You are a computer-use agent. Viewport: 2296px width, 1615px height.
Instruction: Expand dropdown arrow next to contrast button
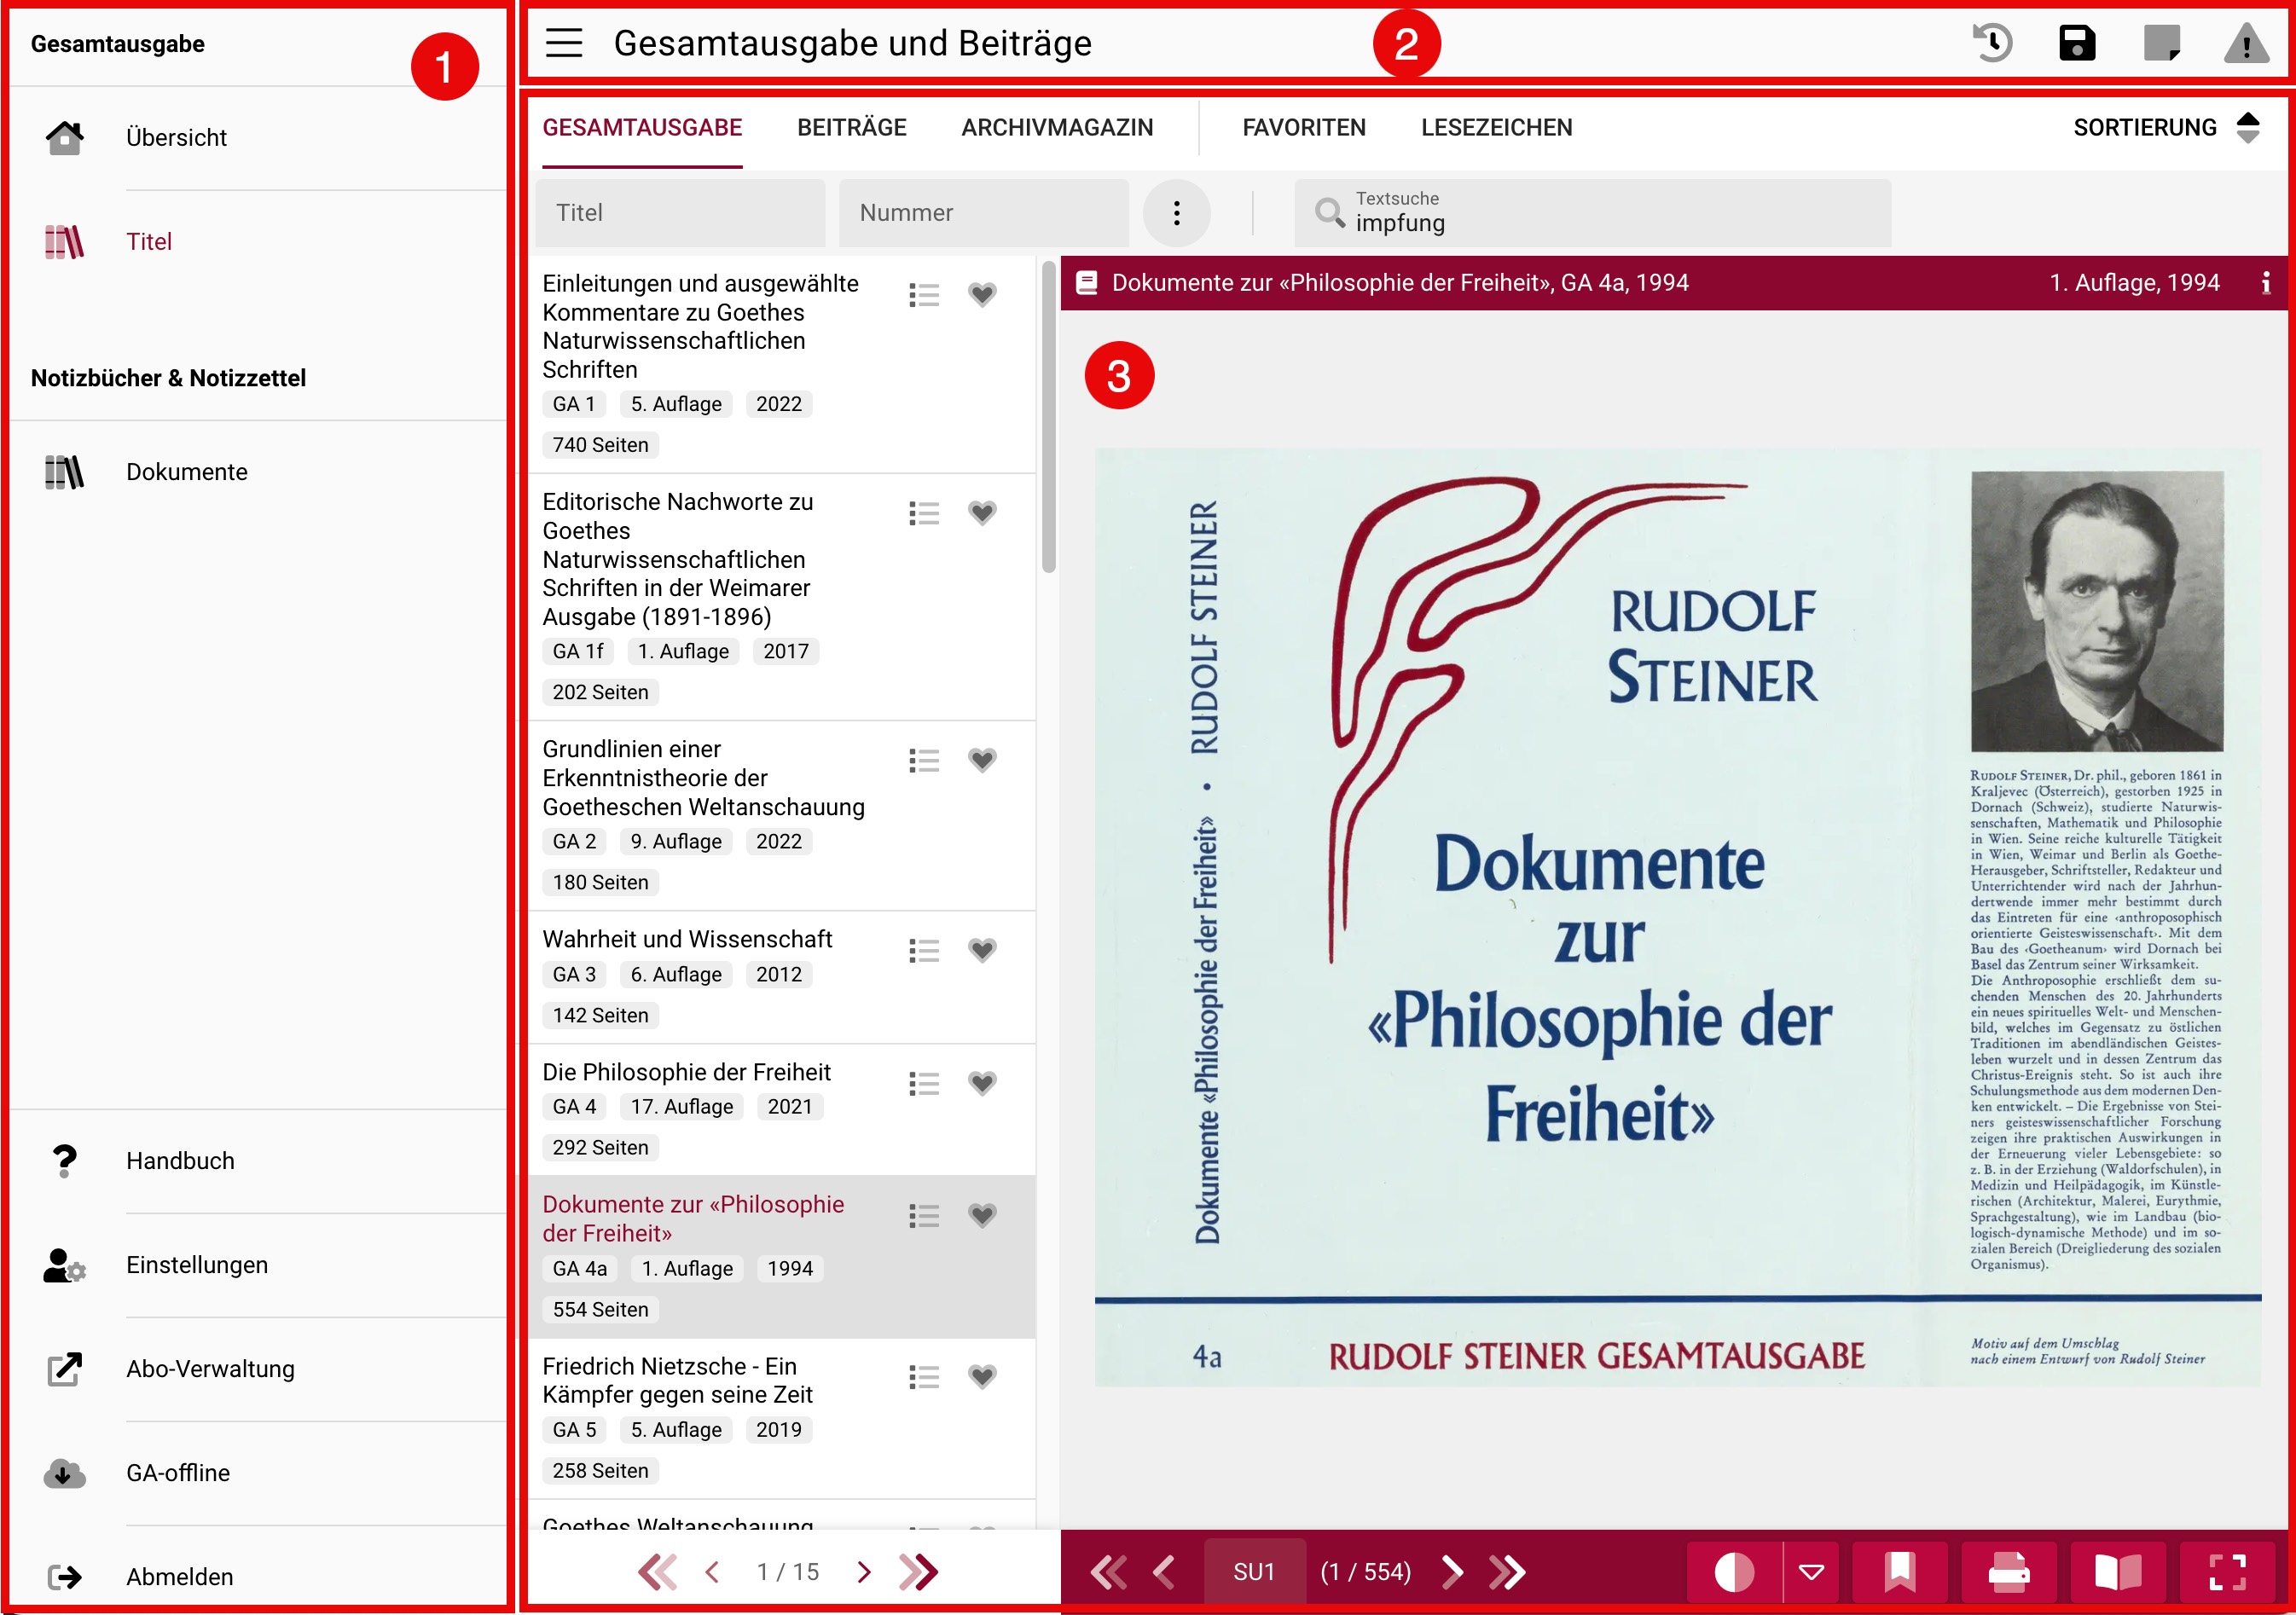pyautogui.click(x=1811, y=1571)
